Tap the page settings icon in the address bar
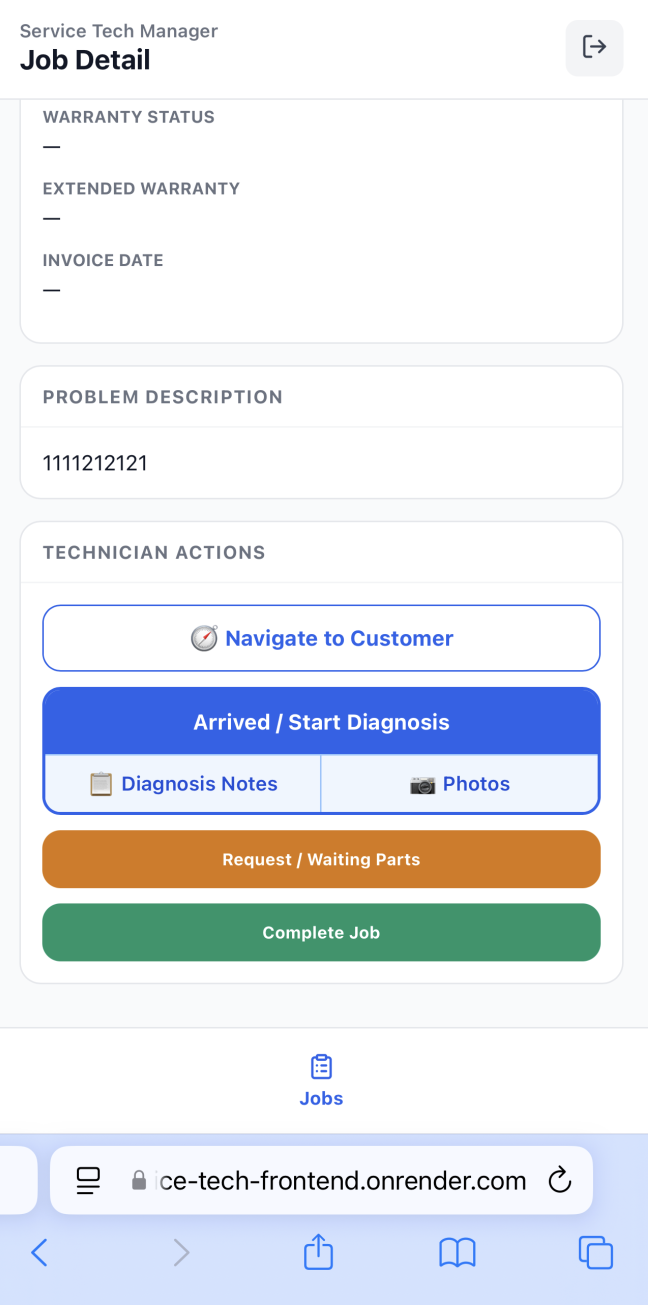 pos(88,1180)
